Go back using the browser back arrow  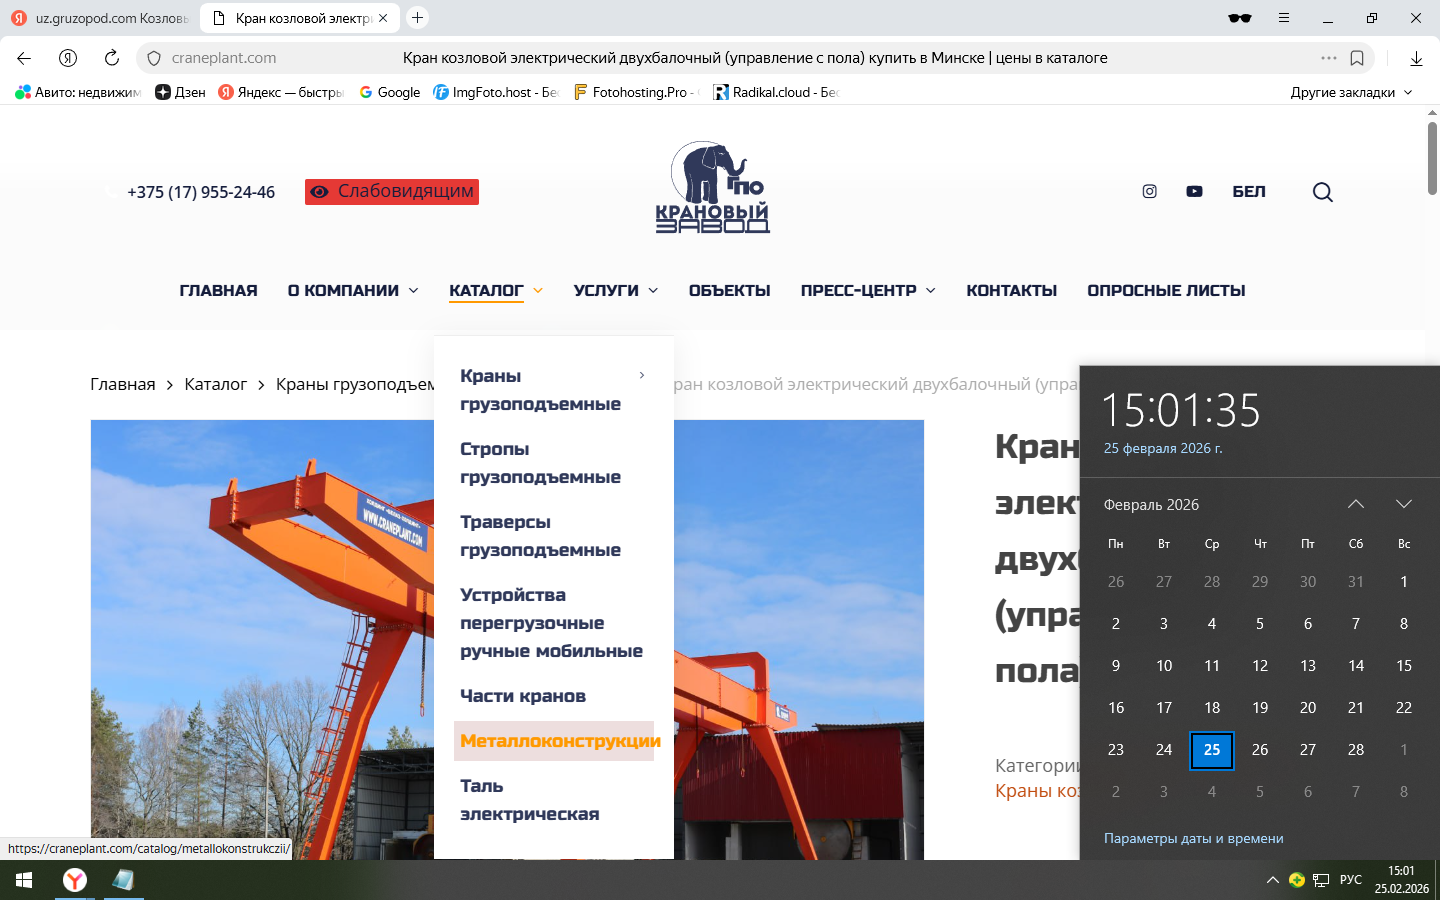[24, 58]
